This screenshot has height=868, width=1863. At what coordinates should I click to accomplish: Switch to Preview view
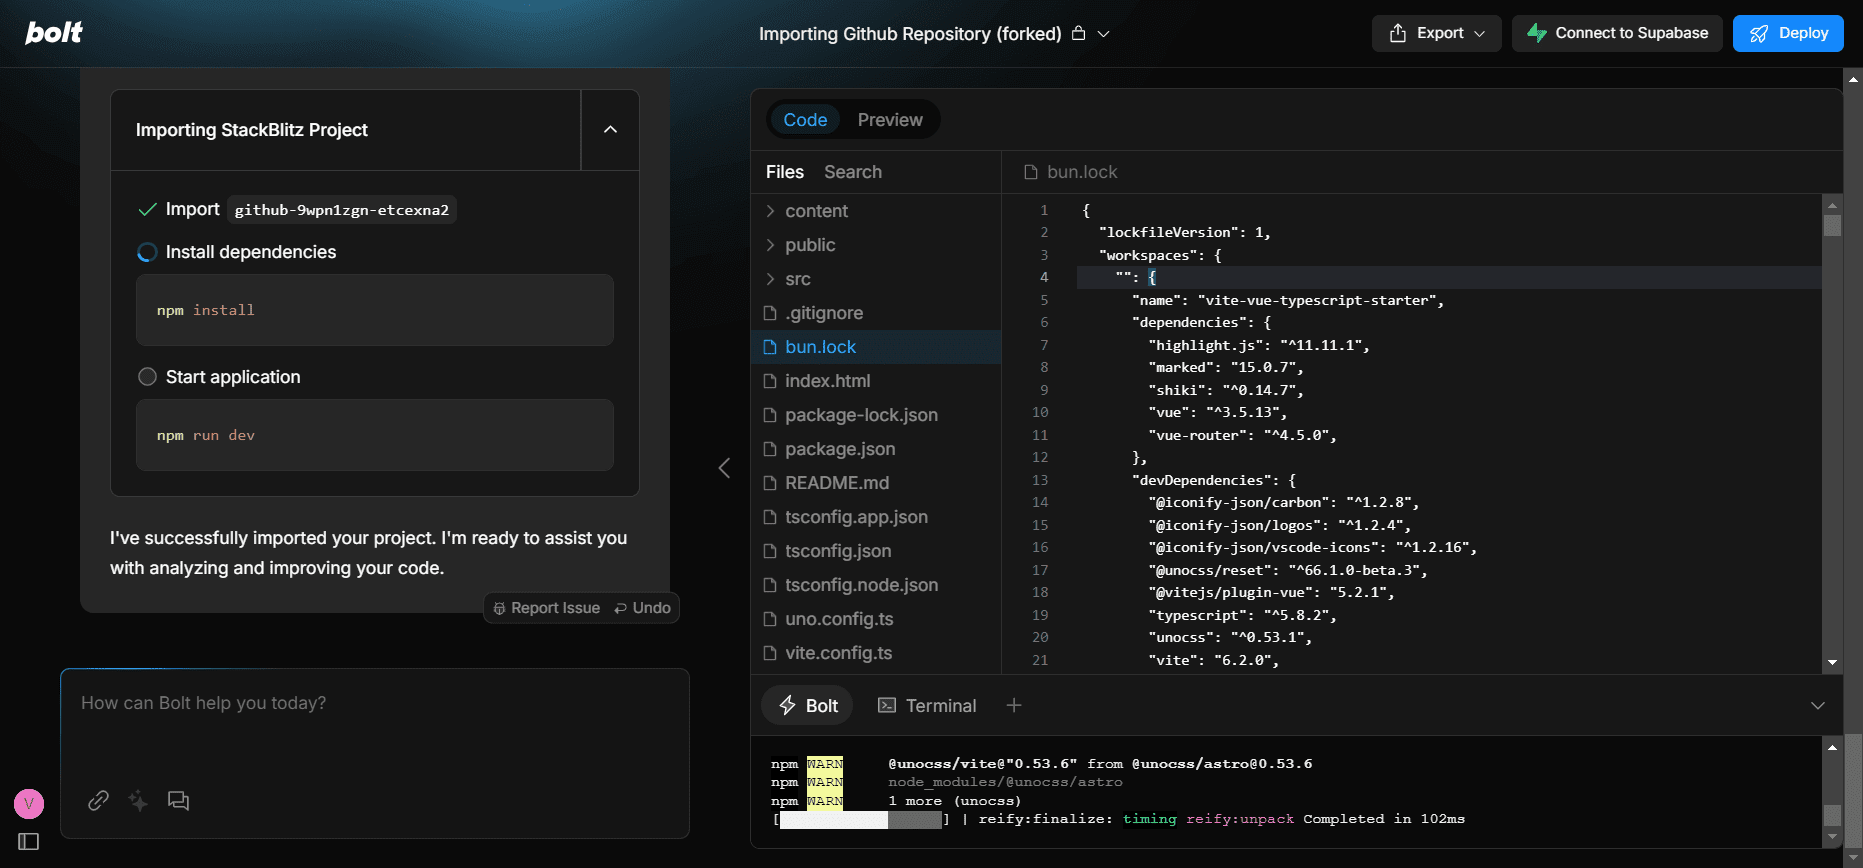pyautogui.click(x=890, y=120)
